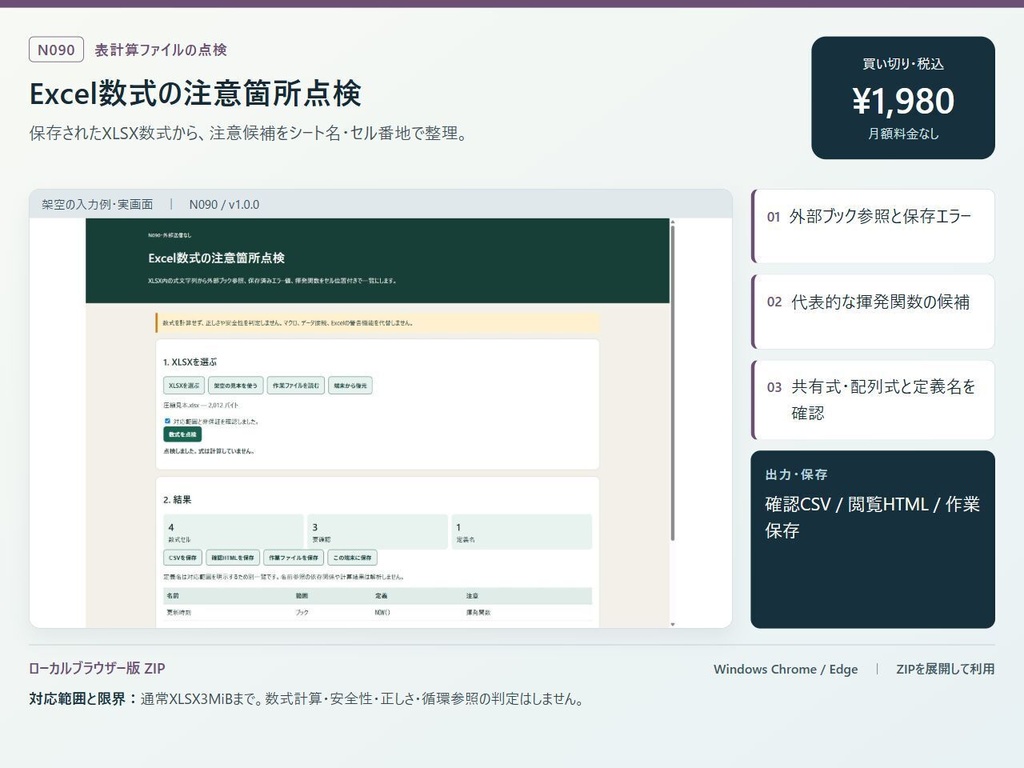Click the preview pane vertical scrollbar thumb
Image resolution: width=1024 pixels, height=768 pixels.
[673, 382]
